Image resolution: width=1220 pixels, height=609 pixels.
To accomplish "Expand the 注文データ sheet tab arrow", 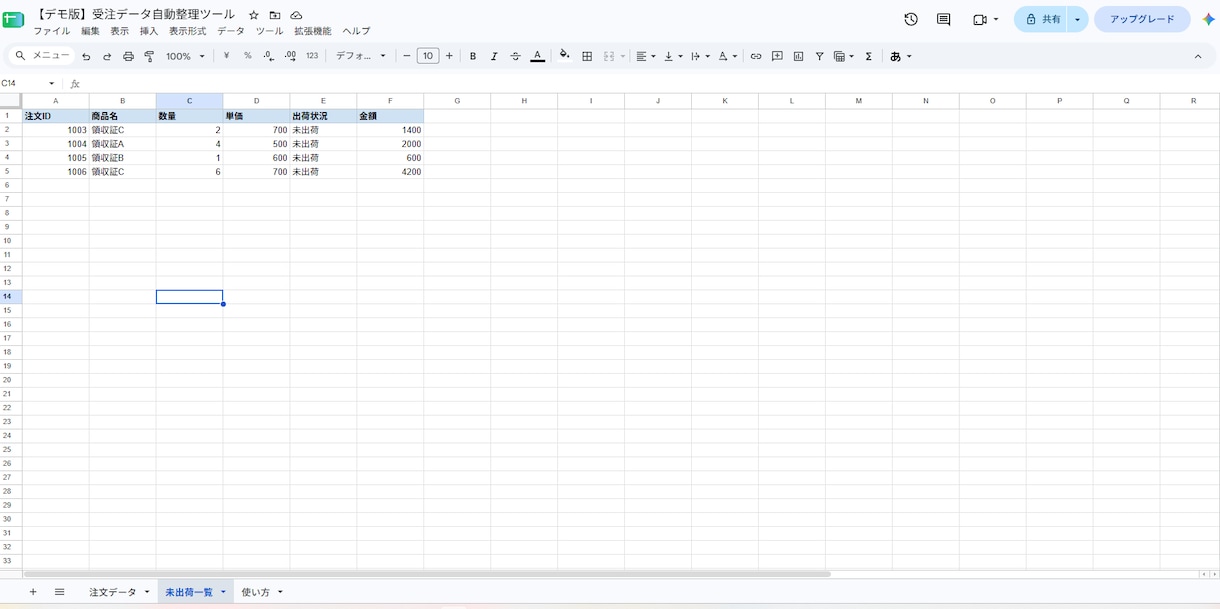I will 147,592.
